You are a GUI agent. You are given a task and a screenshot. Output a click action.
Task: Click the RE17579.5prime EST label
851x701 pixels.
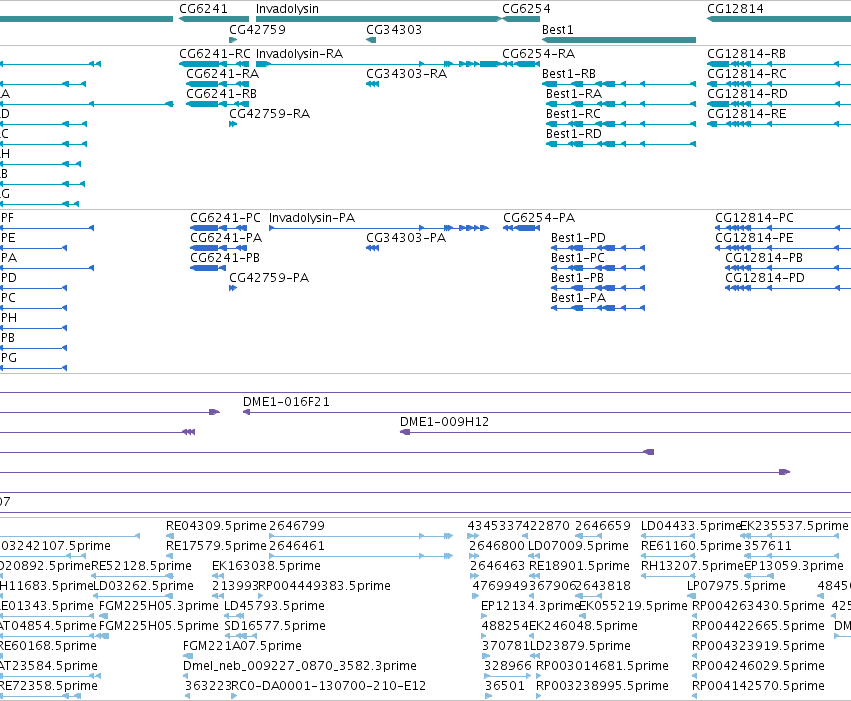[x=216, y=545]
